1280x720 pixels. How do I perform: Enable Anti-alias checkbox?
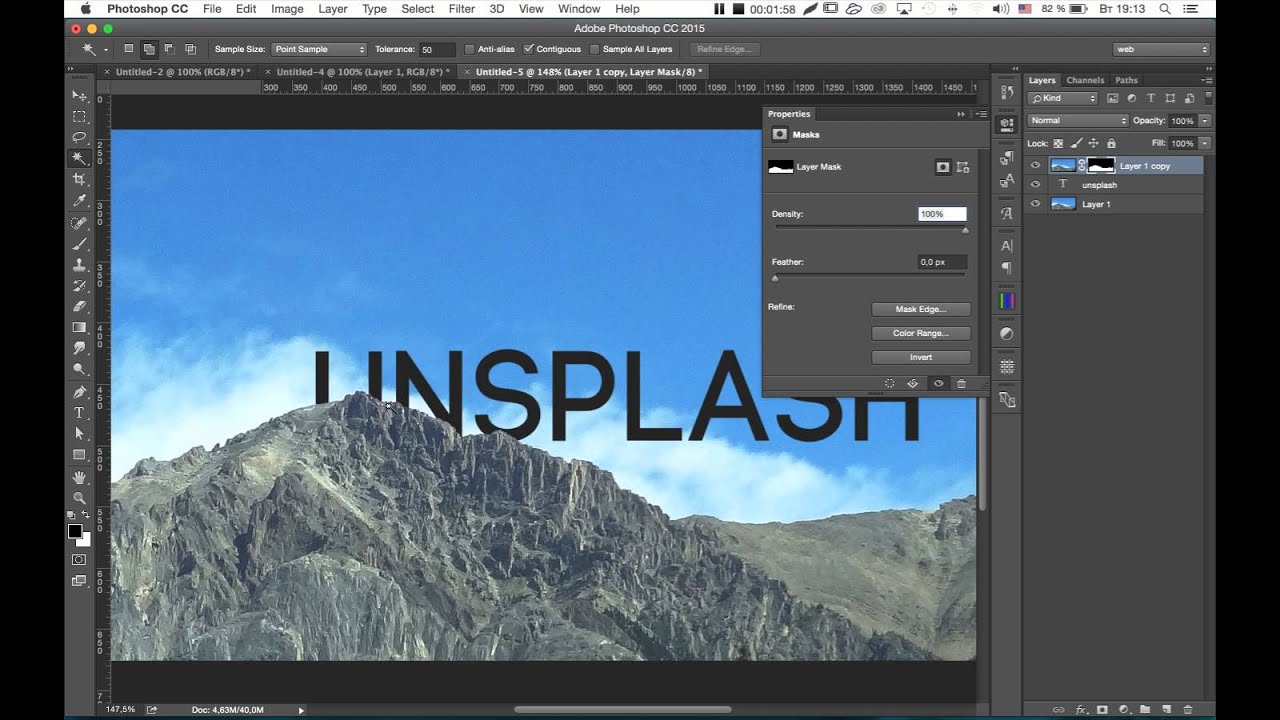(470, 49)
